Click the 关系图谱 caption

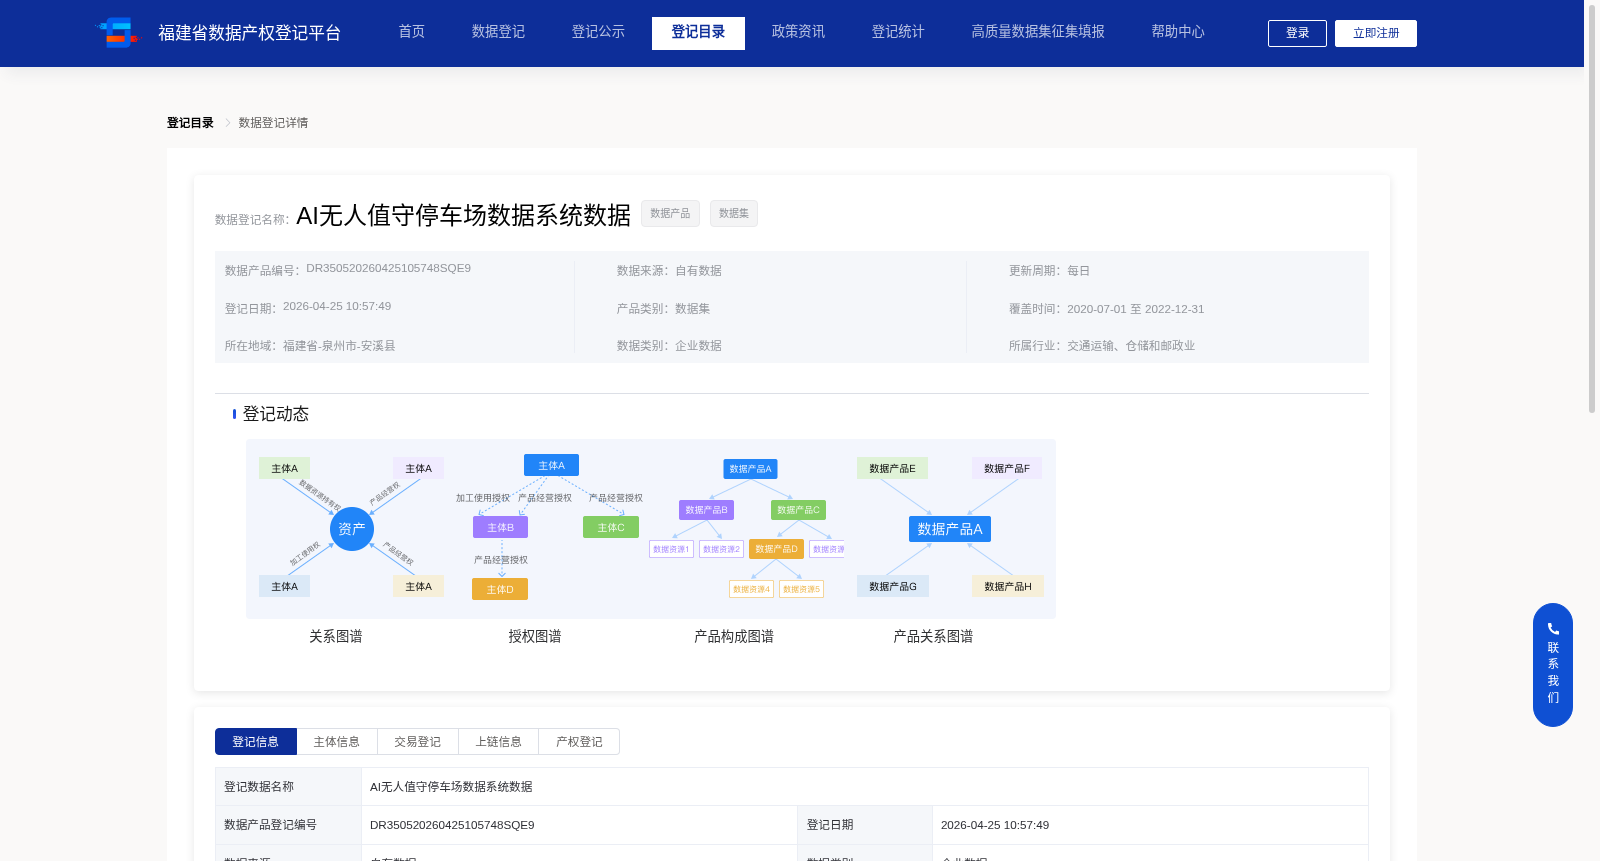(336, 636)
